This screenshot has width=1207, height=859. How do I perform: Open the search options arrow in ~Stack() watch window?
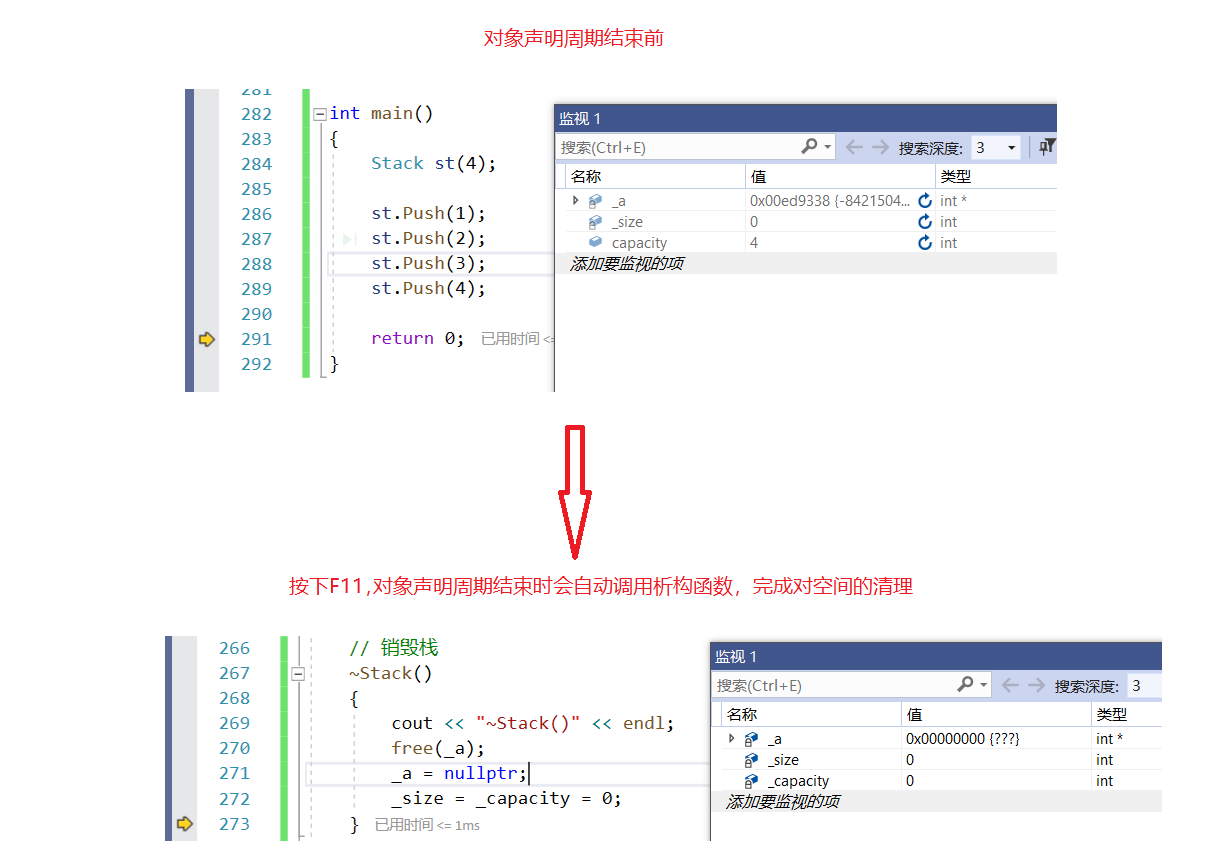(984, 686)
